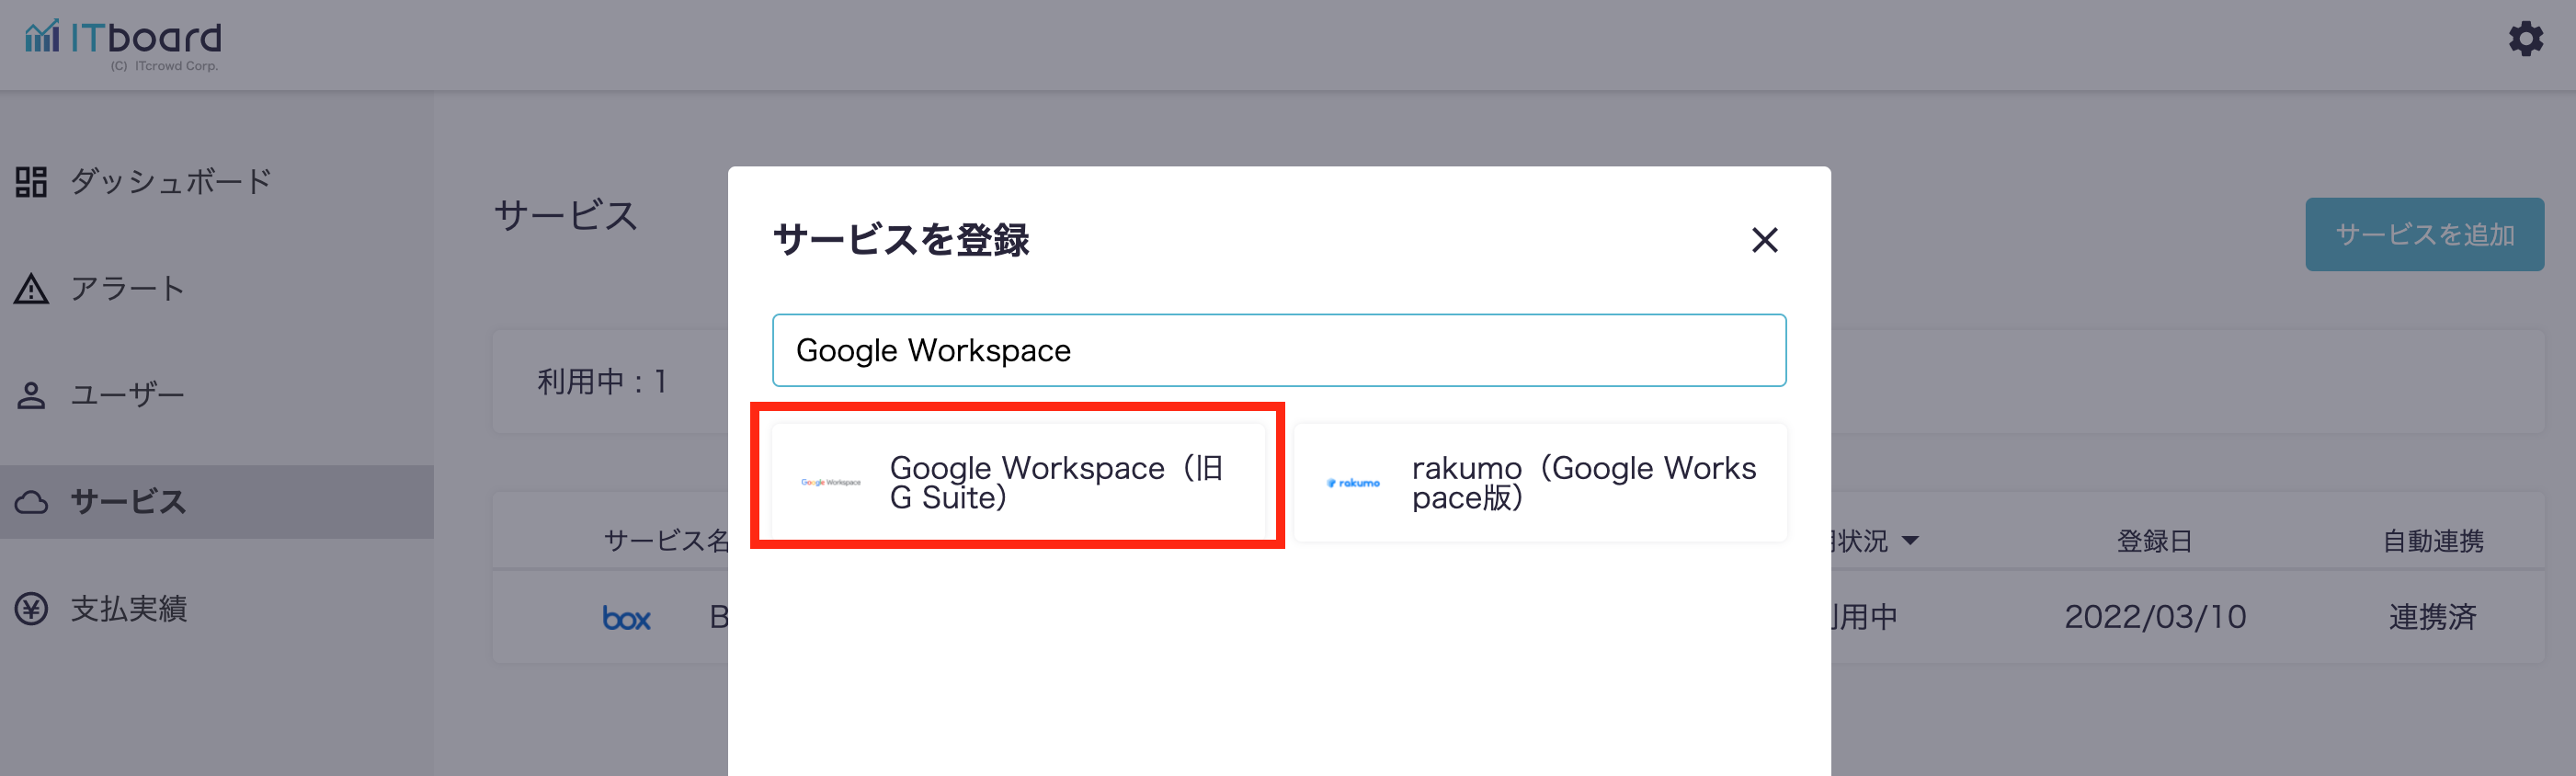
Task: Click the alert warning triangle icon
Action: [x=31, y=289]
